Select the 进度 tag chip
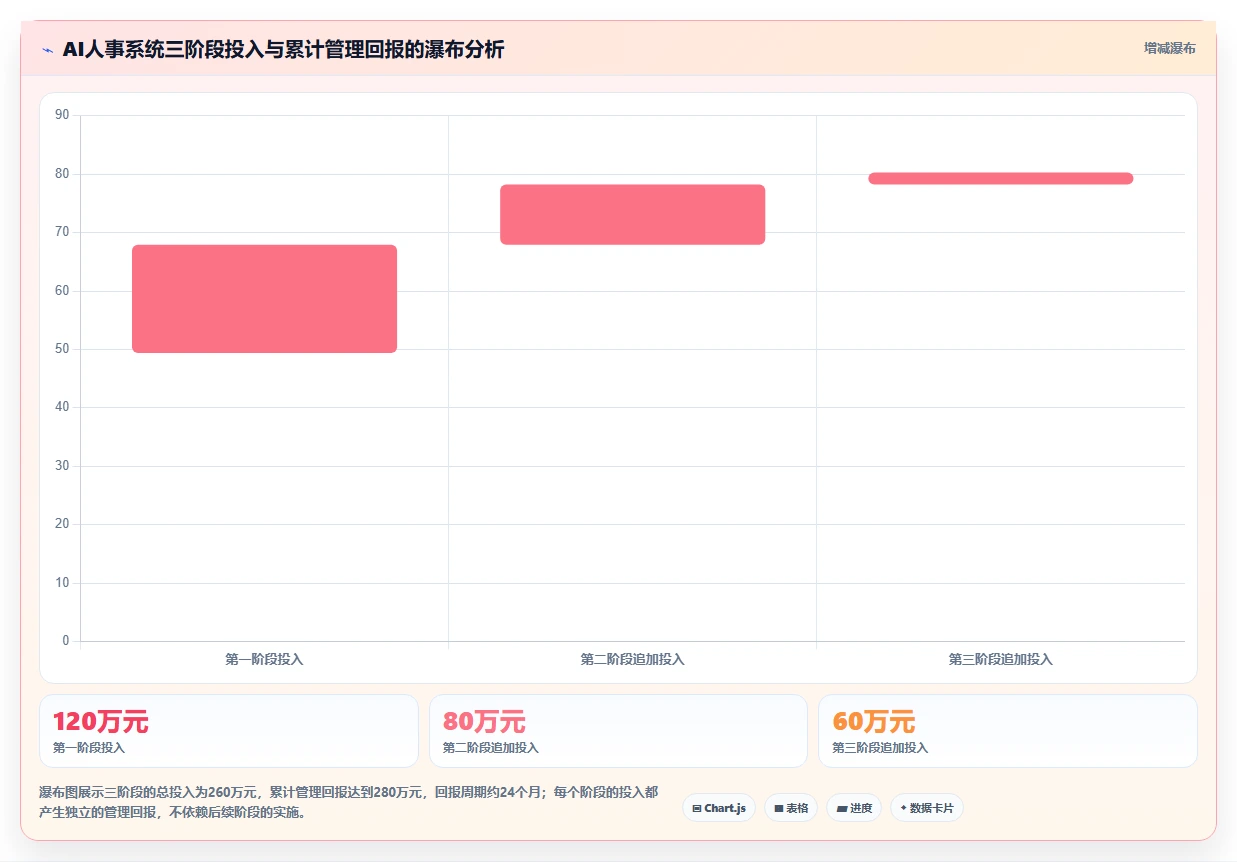This screenshot has height=862, width=1237. click(x=854, y=808)
